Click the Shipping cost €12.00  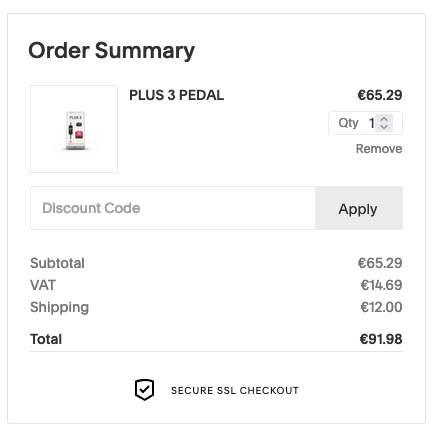tap(381, 307)
